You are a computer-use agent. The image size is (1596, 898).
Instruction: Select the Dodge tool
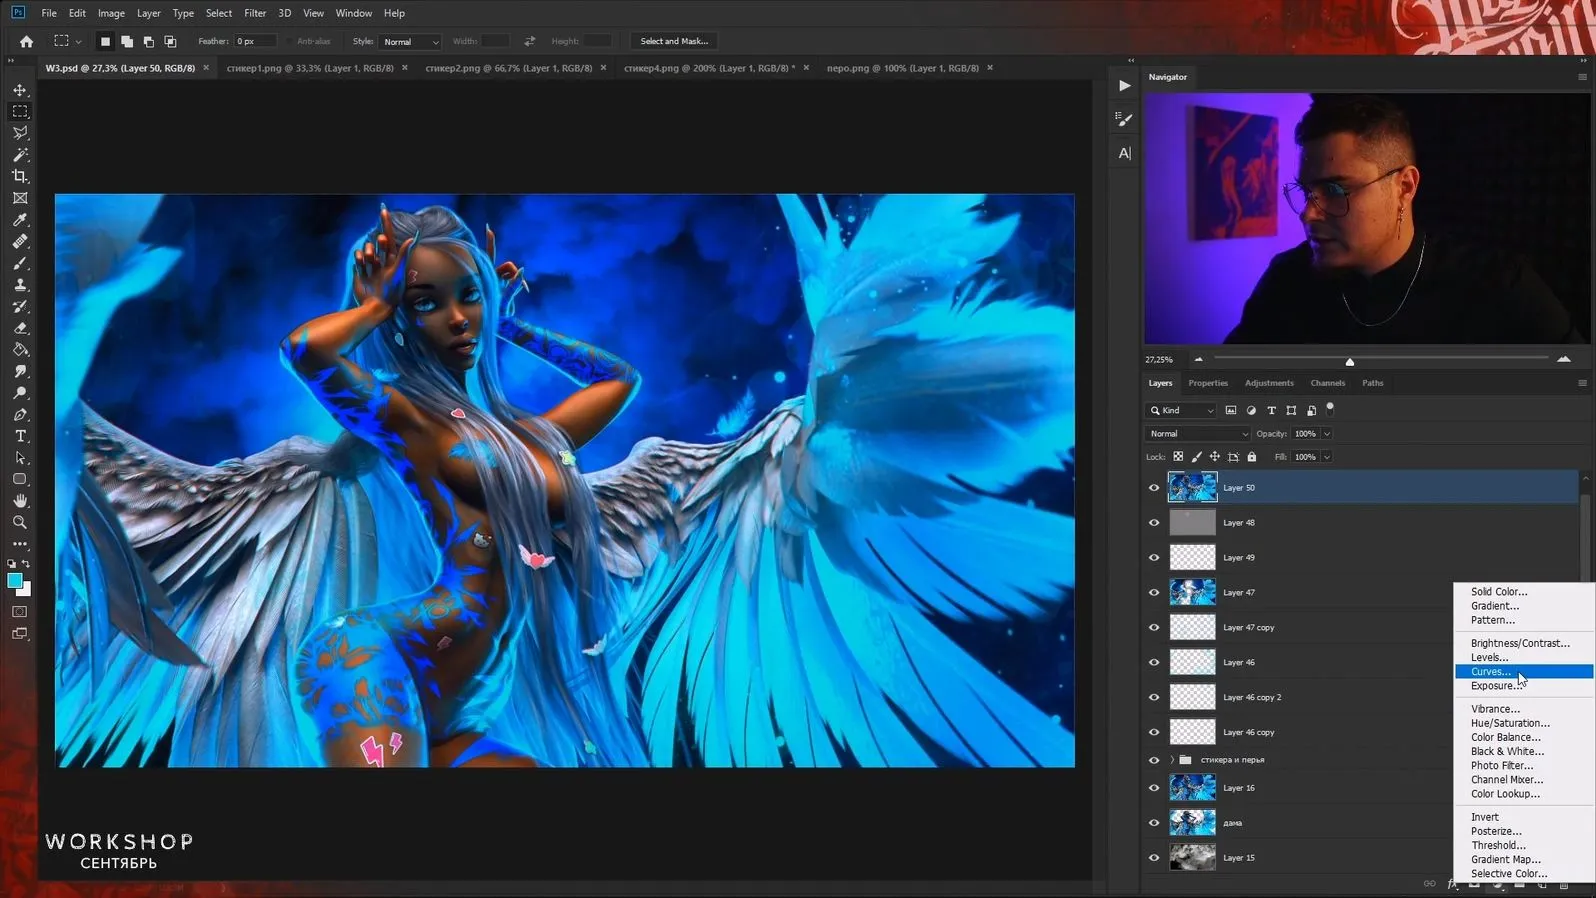20,393
